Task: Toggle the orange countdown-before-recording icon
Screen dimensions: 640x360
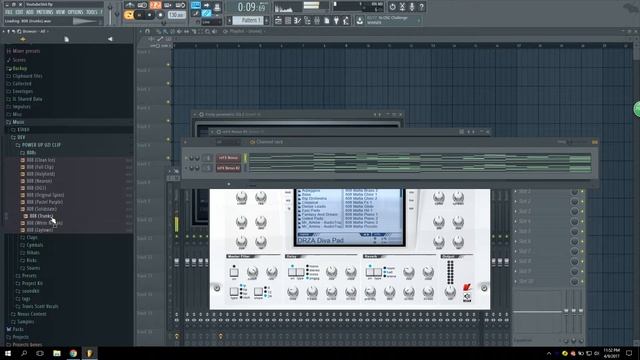Action: click(x=155, y=5)
